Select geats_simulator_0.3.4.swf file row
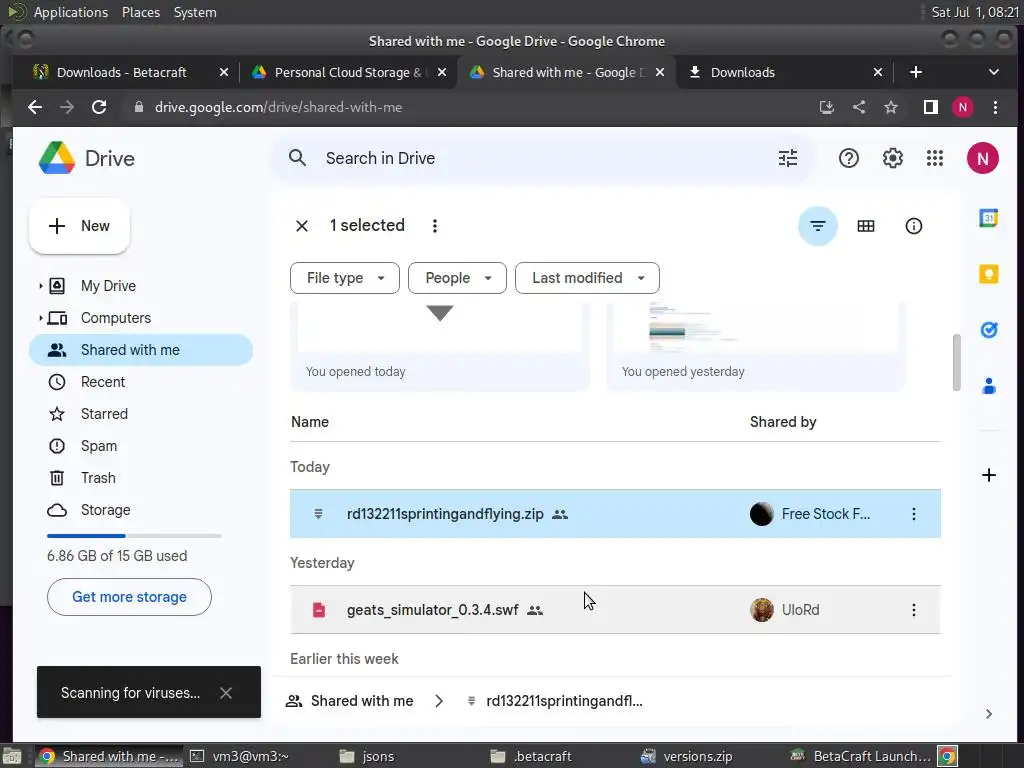 point(615,610)
